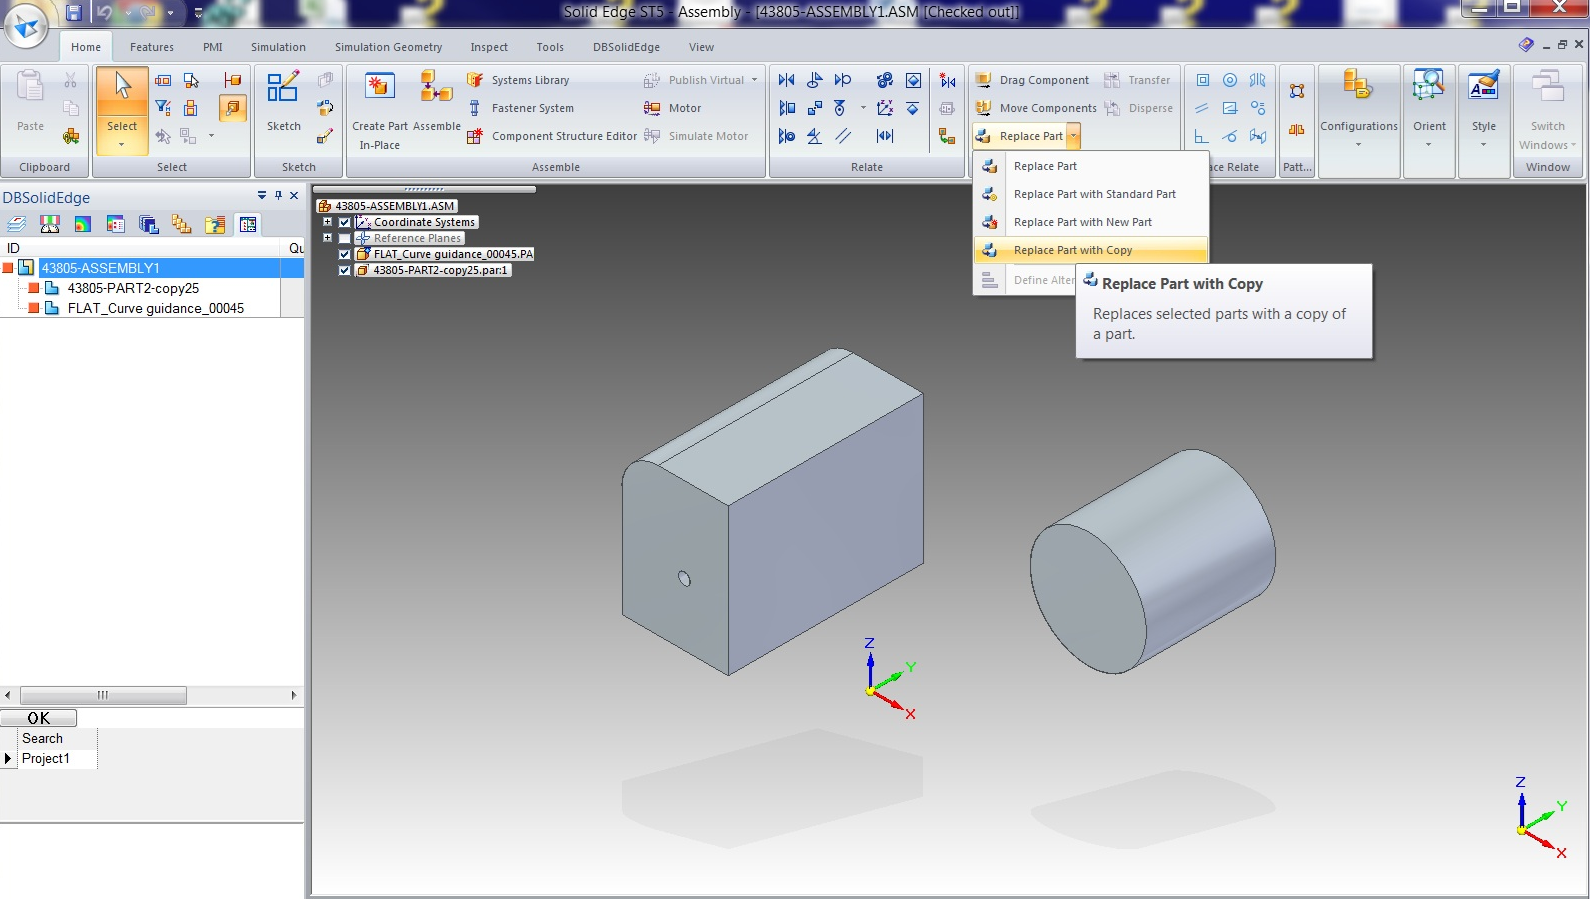This screenshot has width=1590, height=899.
Task: Pin the DBSolidEdge panel
Action: point(278,196)
